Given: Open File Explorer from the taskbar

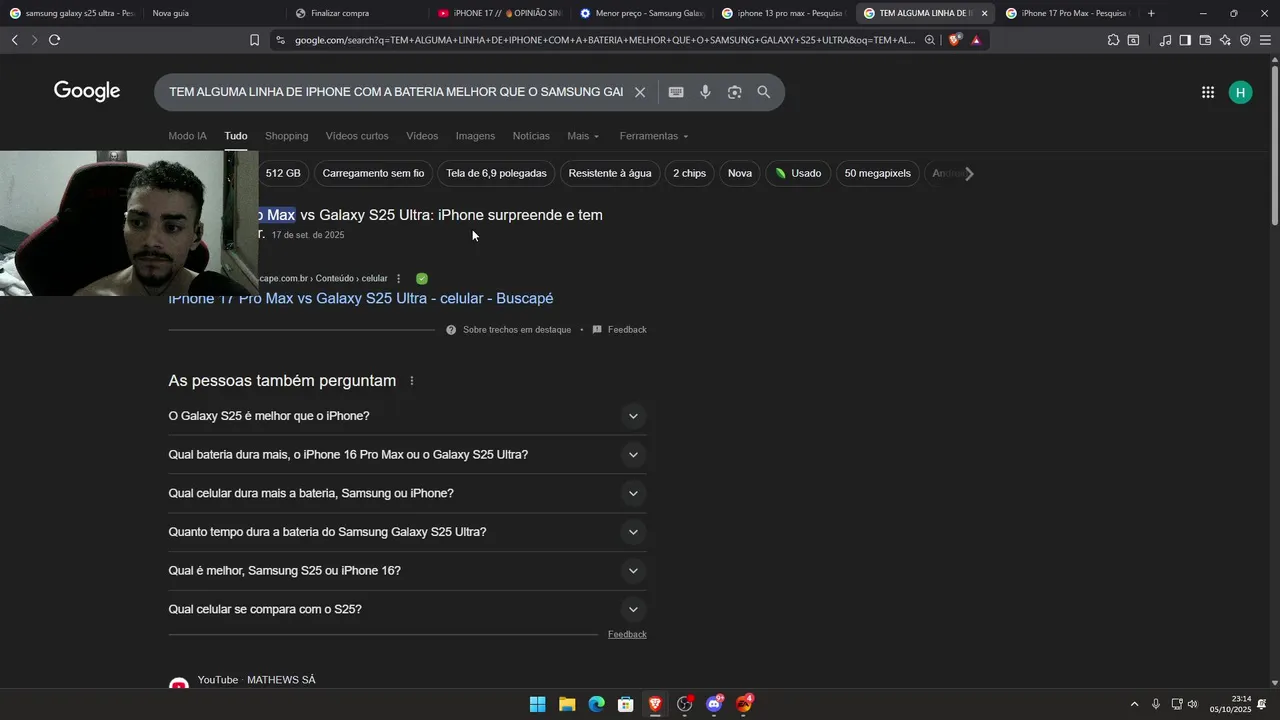Looking at the screenshot, I should click(x=567, y=704).
